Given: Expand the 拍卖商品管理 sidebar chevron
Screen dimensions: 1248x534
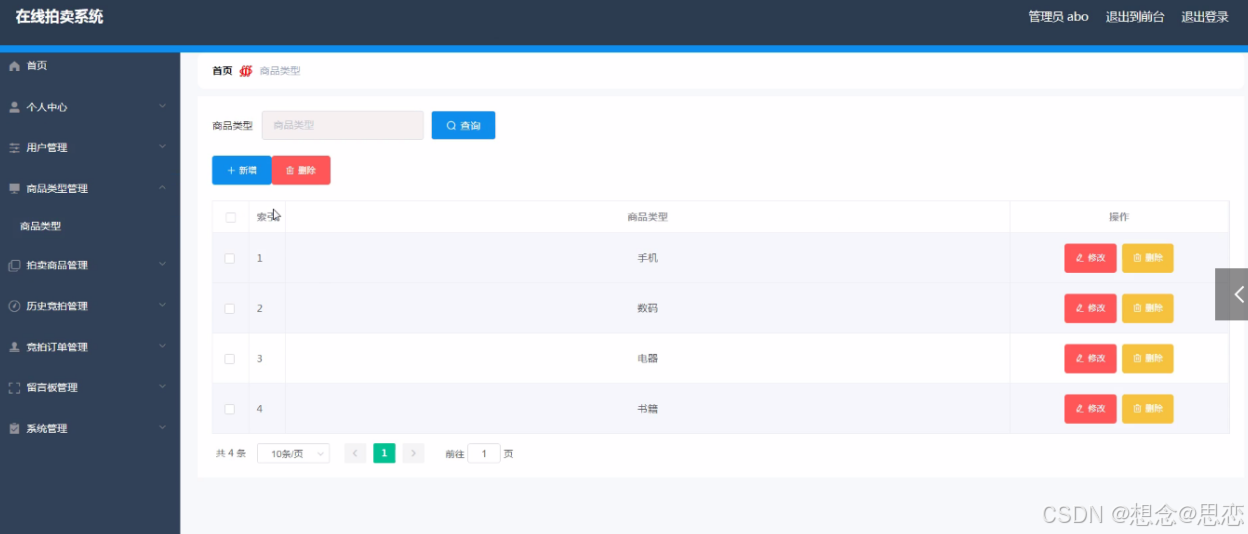Looking at the screenshot, I should click(162, 265).
